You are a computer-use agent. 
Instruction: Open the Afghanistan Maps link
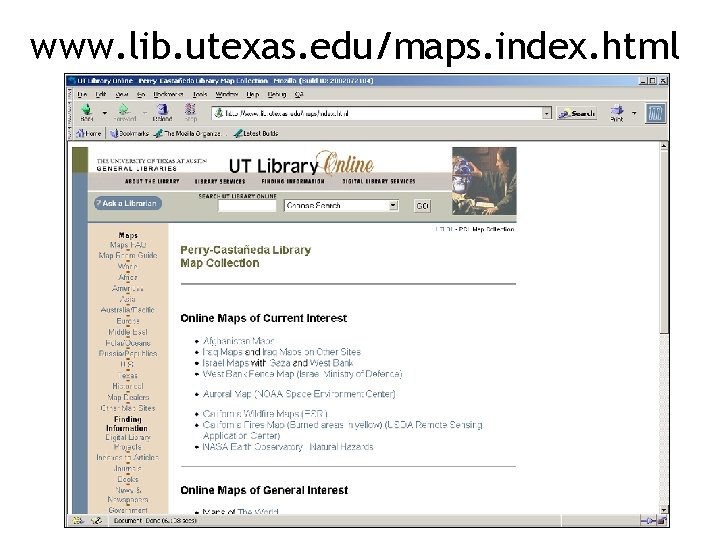[x=238, y=341]
